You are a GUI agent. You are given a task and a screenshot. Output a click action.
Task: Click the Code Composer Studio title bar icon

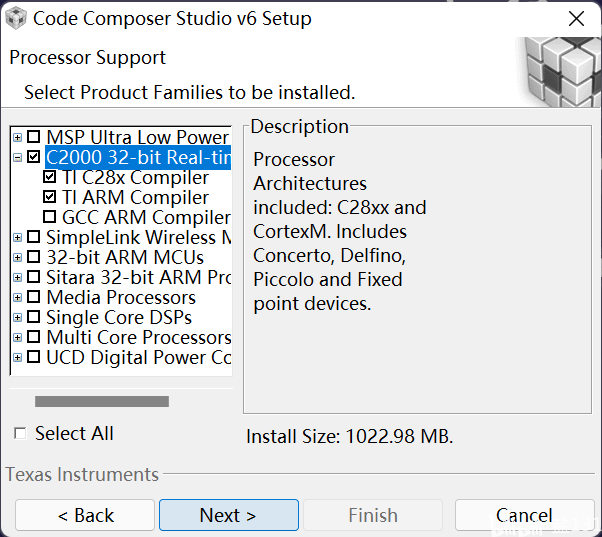(x=17, y=18)
